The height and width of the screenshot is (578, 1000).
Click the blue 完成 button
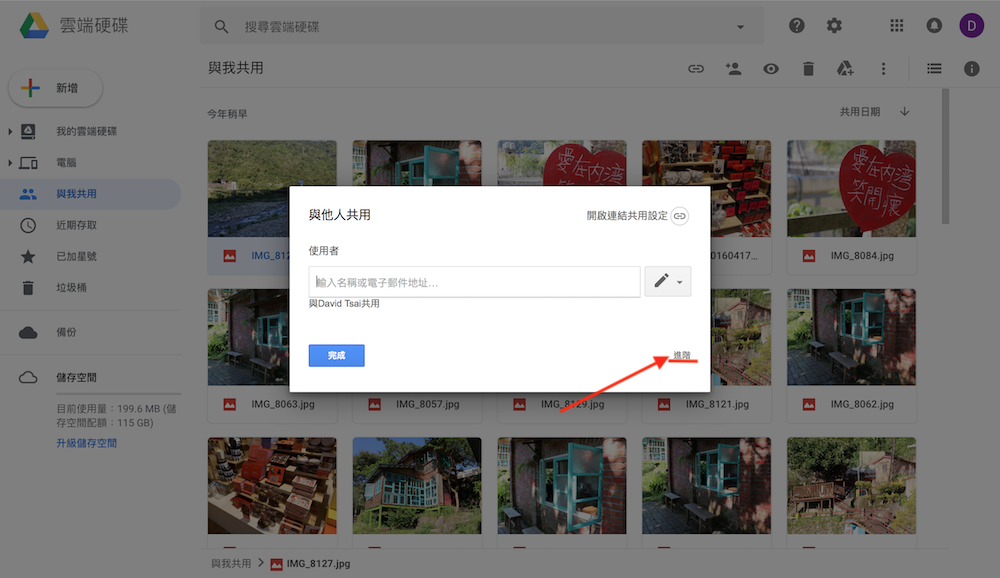click(336, 355)
